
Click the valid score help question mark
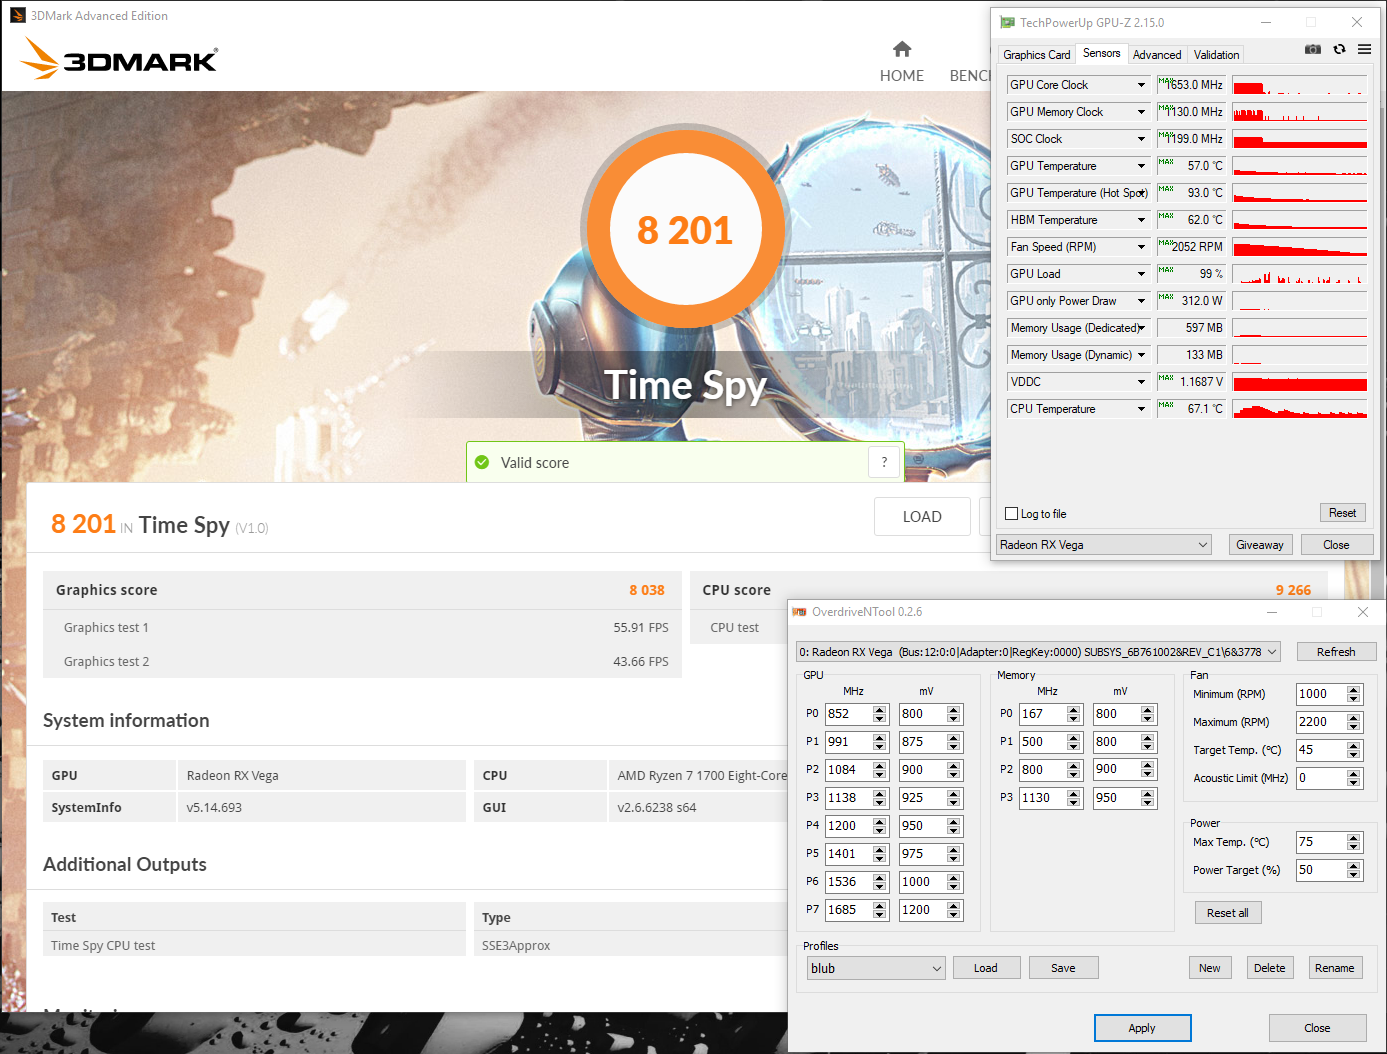coord(884,462)
